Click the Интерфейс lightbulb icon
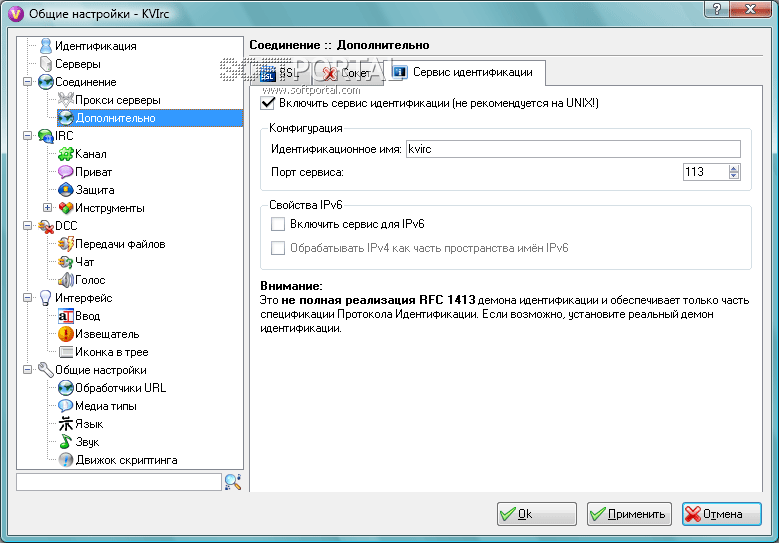The height and width of the screenshot is (543, 779). 46,298
